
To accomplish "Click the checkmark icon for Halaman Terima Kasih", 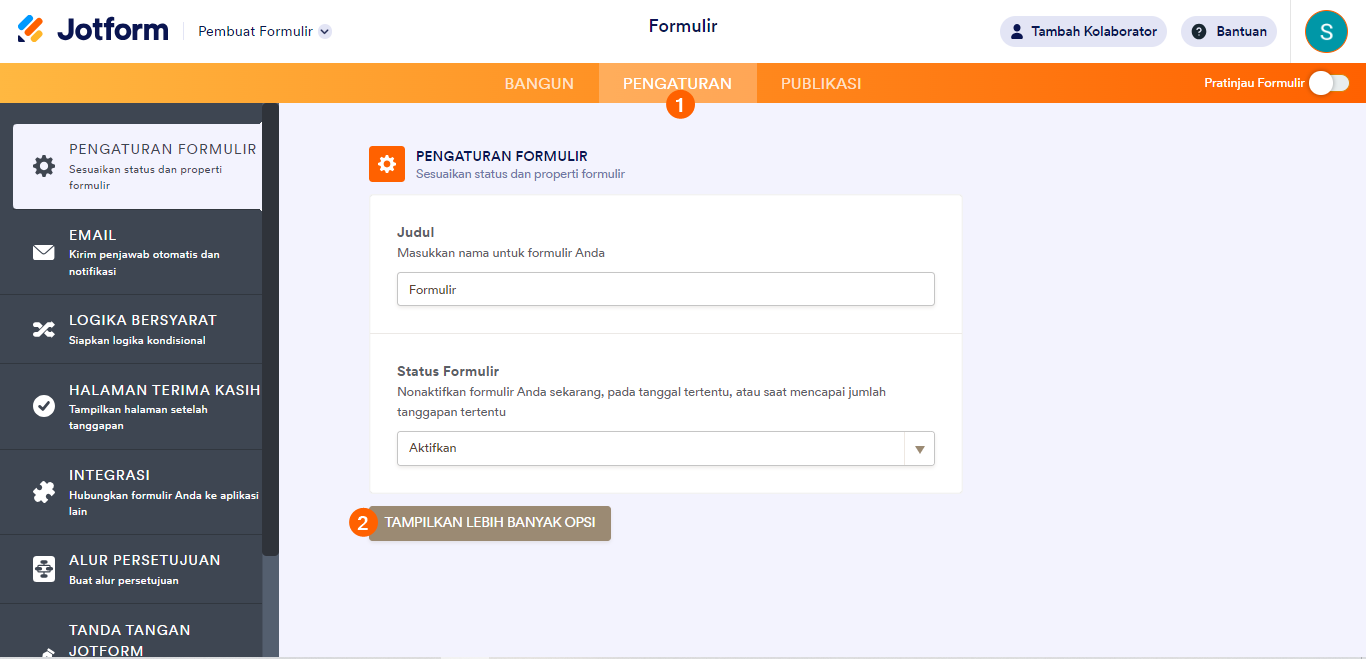I will [x=44, y=406].
